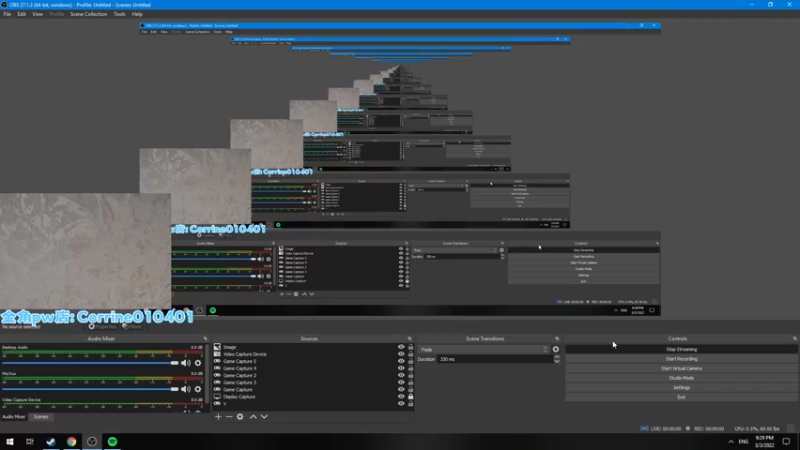Viewport: 800px width, 450px height.
Task: Click Stop Streaming button
Action: pyautogui.click(x=681, y=349)
